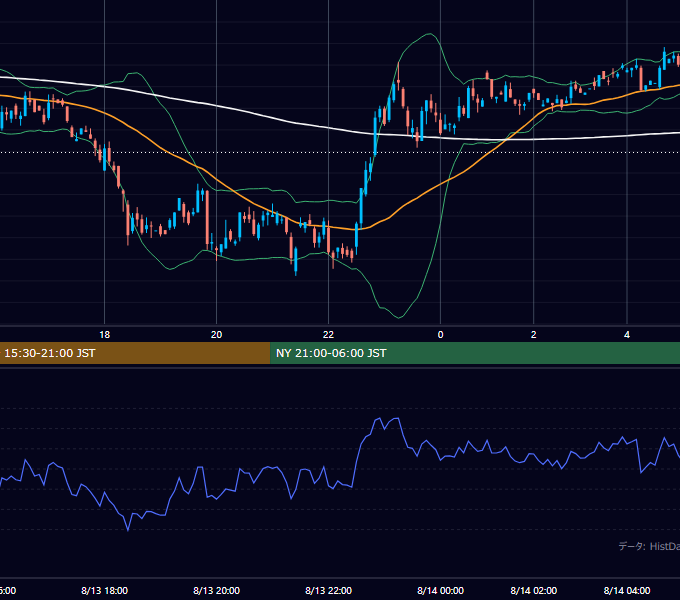Click the 15:30-21:00 JST orange session band
The image size is (680, 600).
pos(135,353)
